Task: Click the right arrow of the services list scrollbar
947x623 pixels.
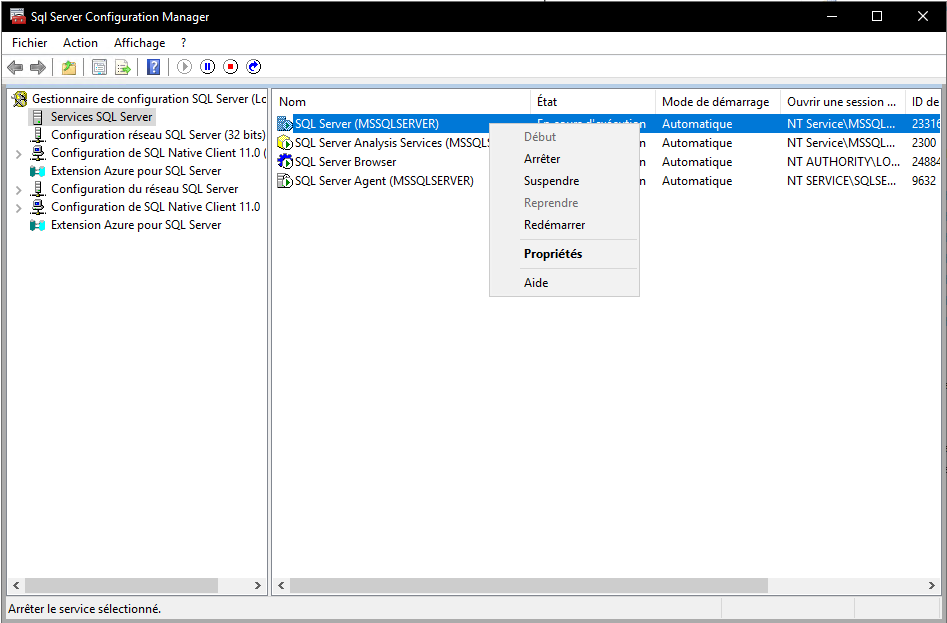Action: coord(932,586)
